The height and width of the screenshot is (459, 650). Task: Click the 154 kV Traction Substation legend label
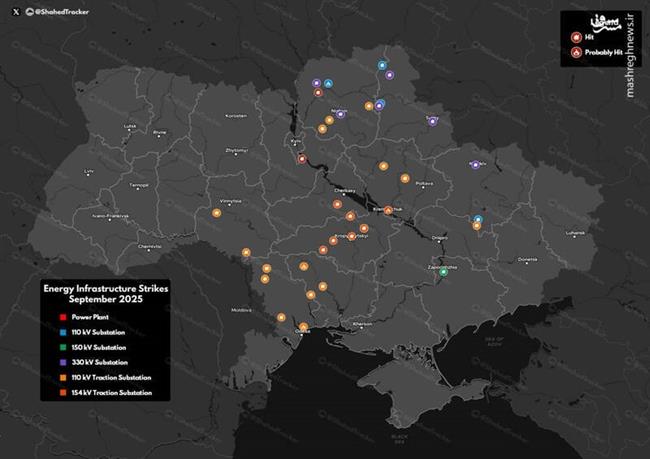point(111,392)
